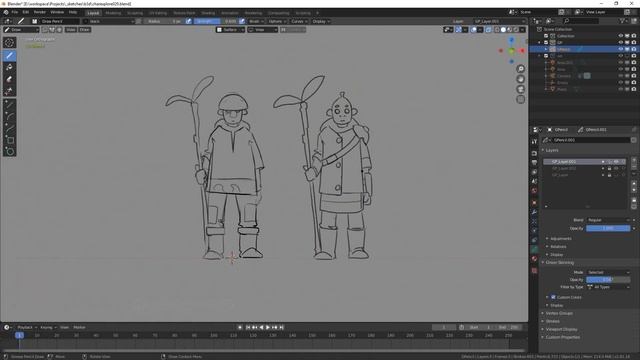This screenshot has height=360, width=640.
Task: Open the Edit menu
Action: click(26, 12)
